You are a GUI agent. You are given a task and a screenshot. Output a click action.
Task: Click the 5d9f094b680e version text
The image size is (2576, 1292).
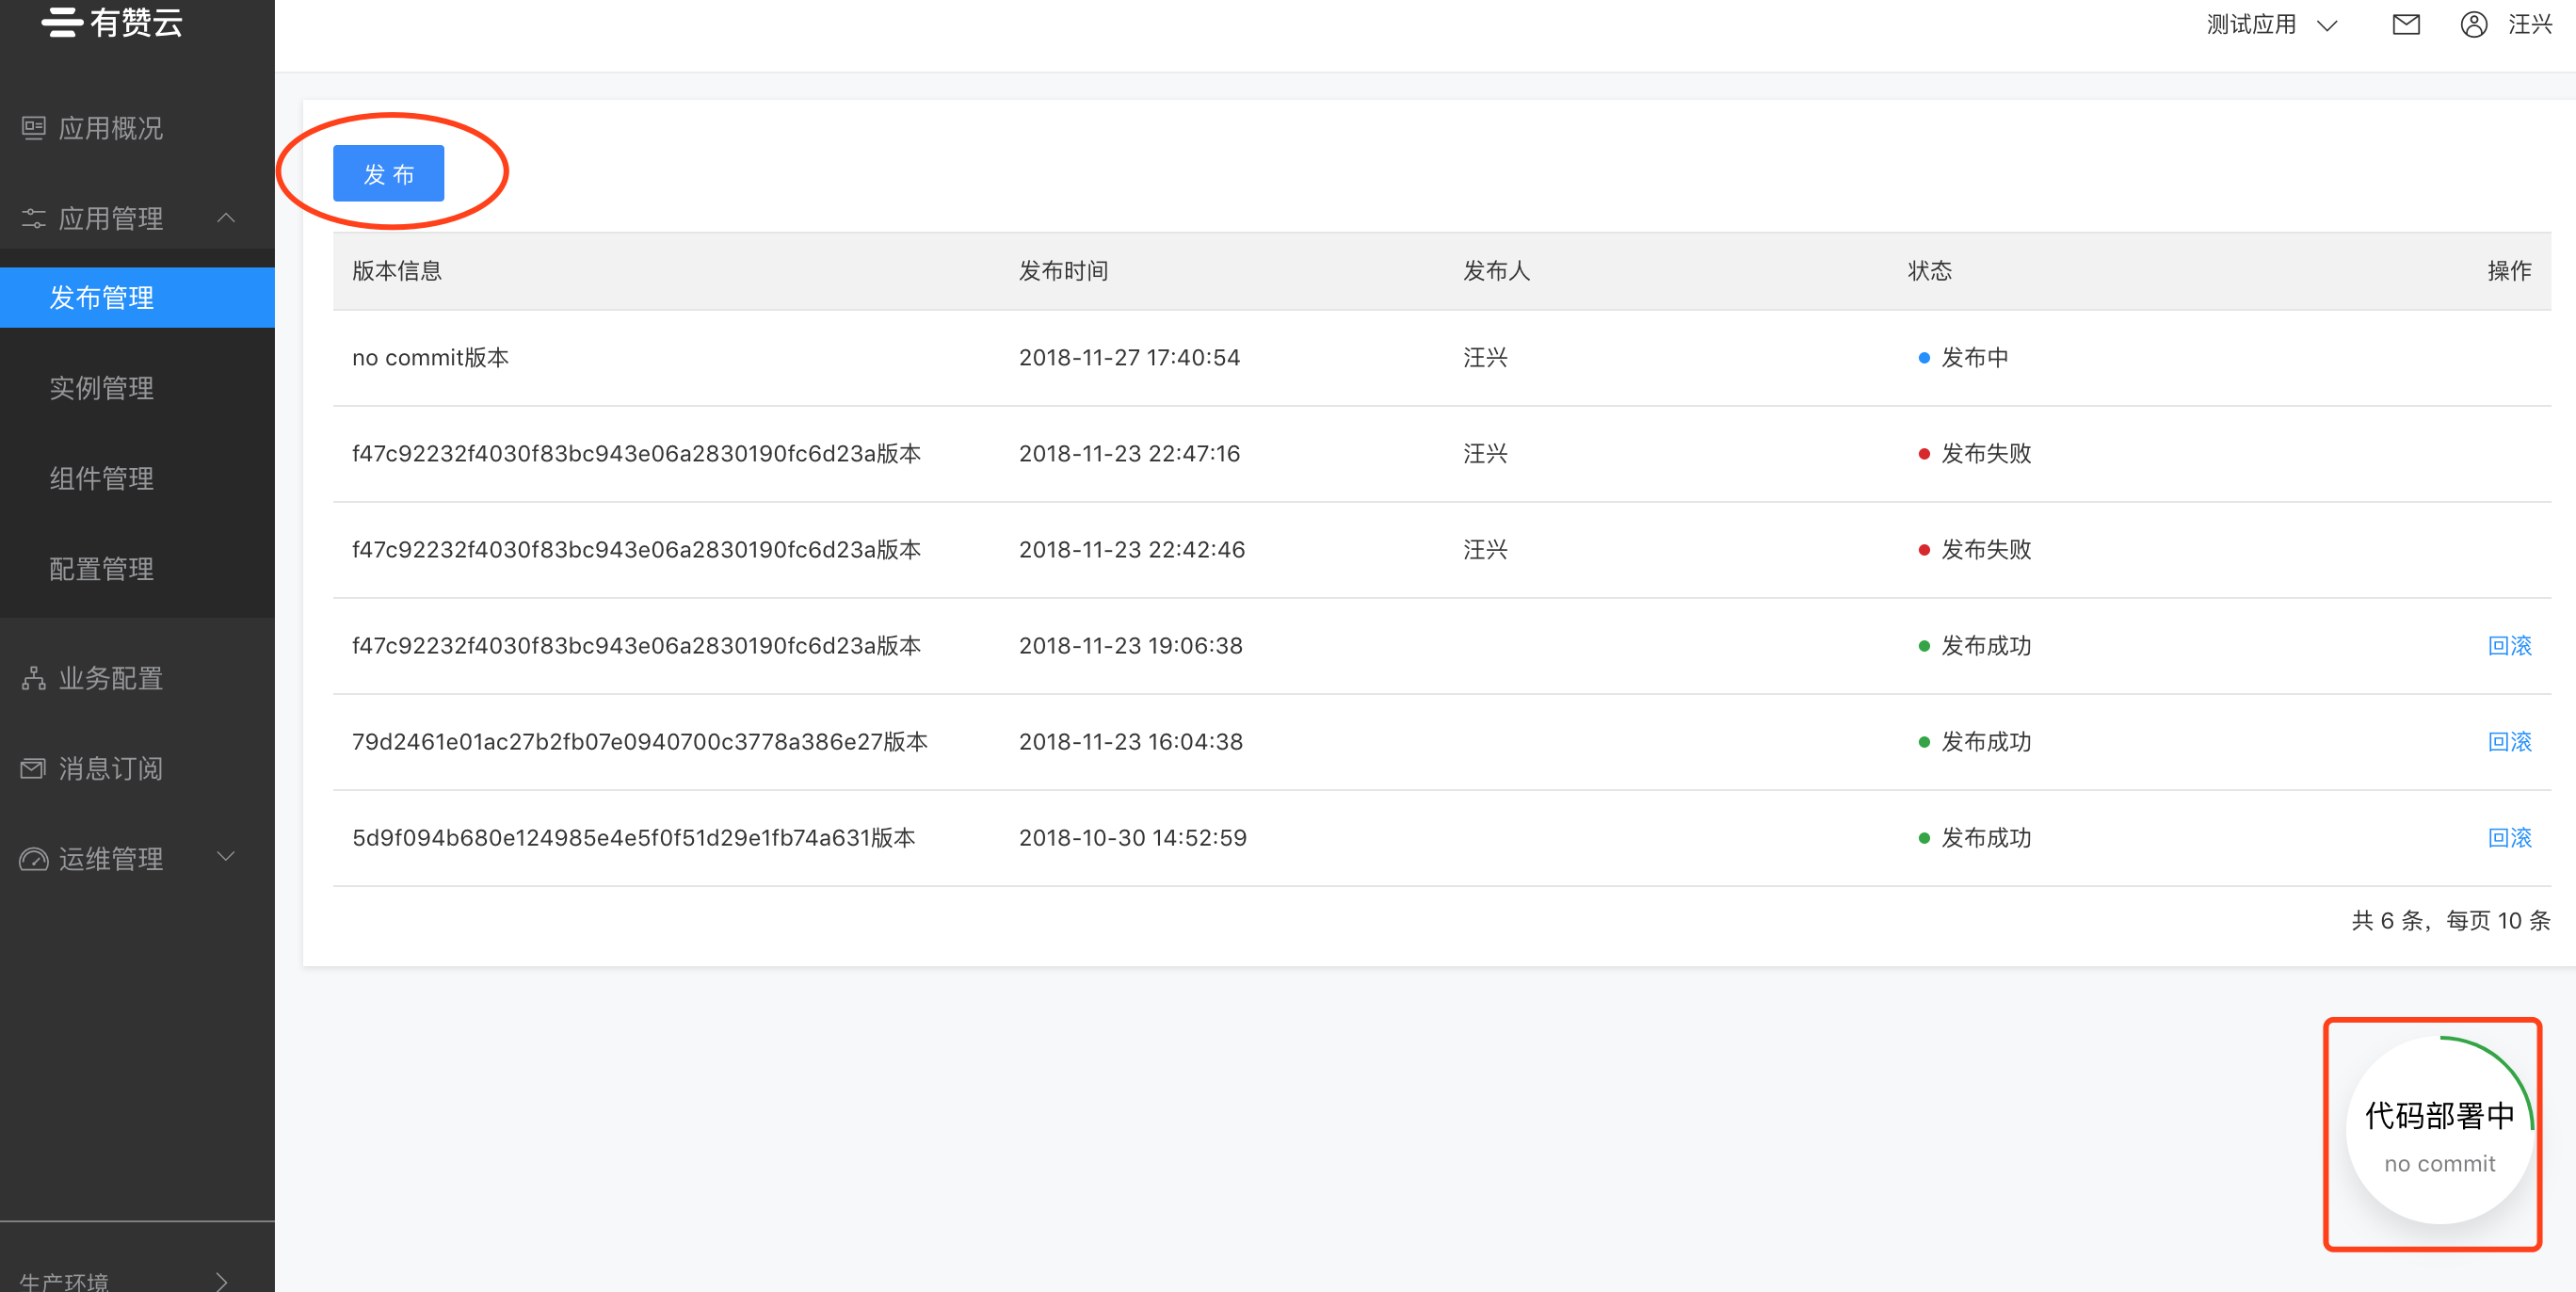tap(634, 838)
